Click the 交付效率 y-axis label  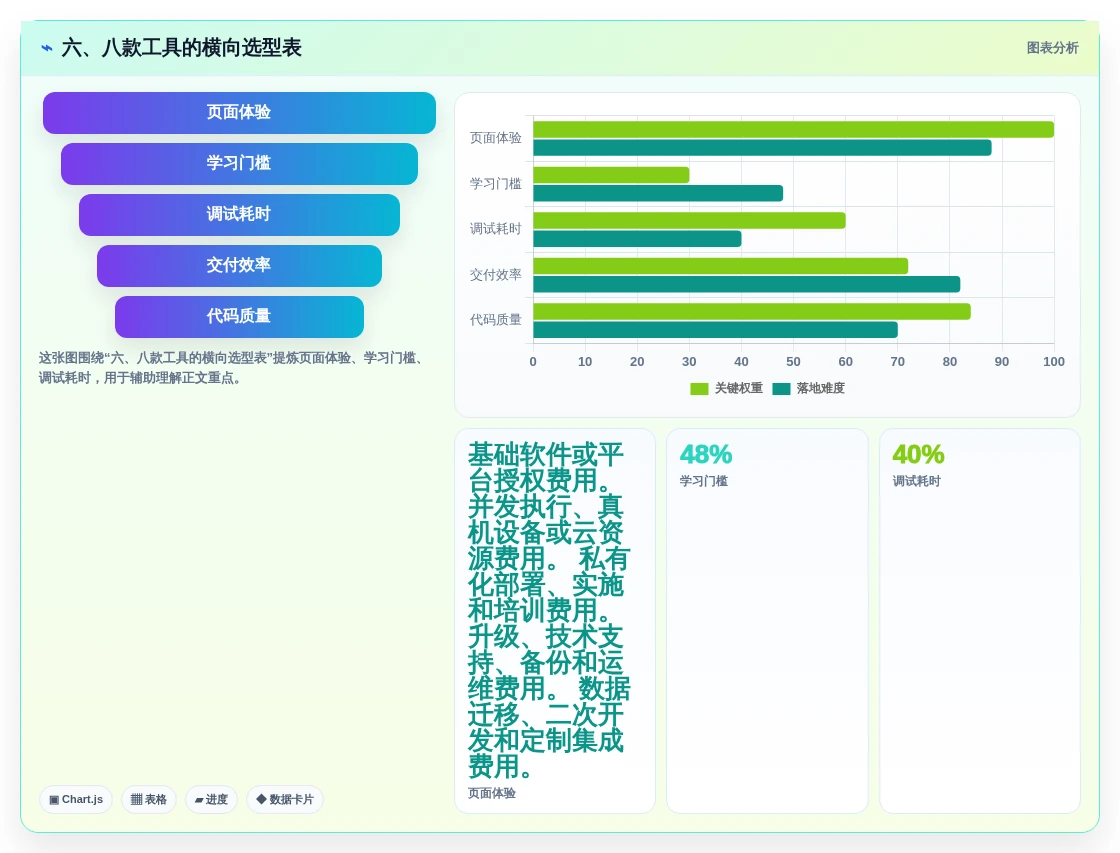pos(495,274)
